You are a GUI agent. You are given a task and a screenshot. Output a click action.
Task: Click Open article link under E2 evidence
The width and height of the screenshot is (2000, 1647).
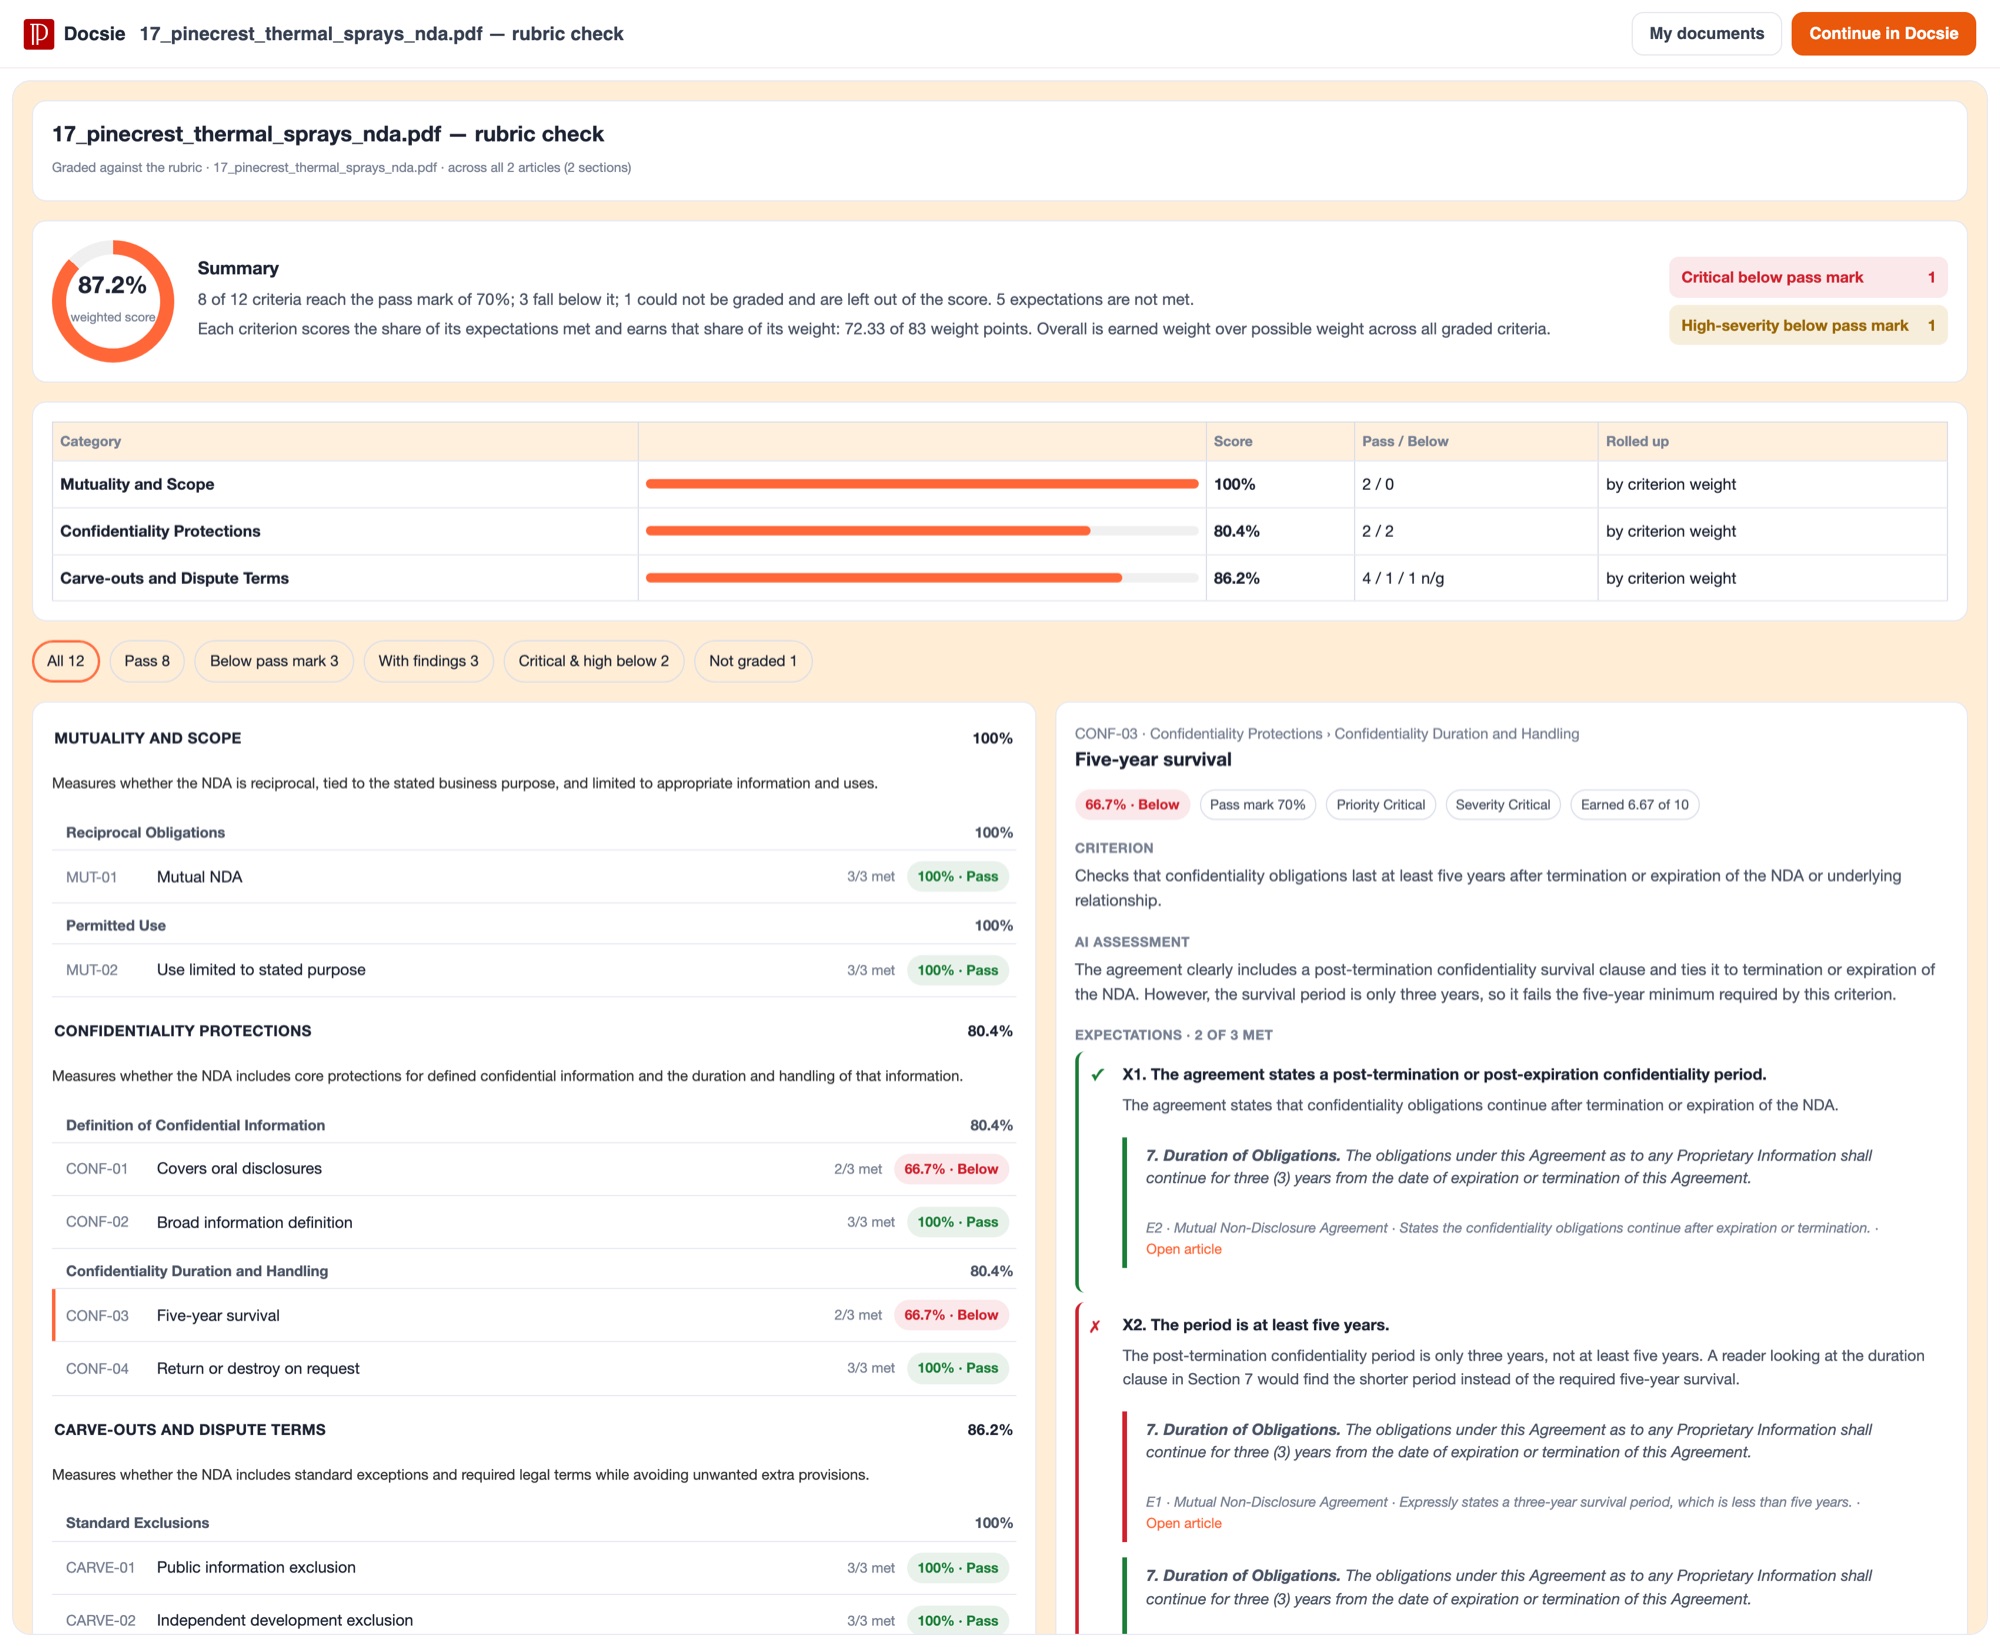1183,1250
